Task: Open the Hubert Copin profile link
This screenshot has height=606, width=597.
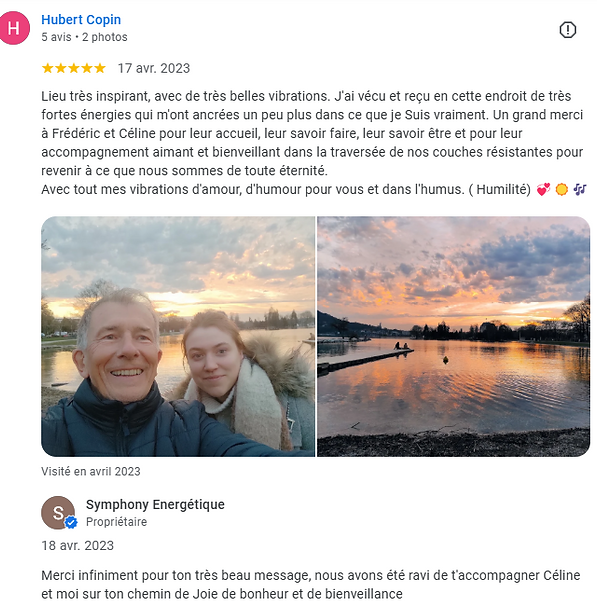Action: click(81, 20)
